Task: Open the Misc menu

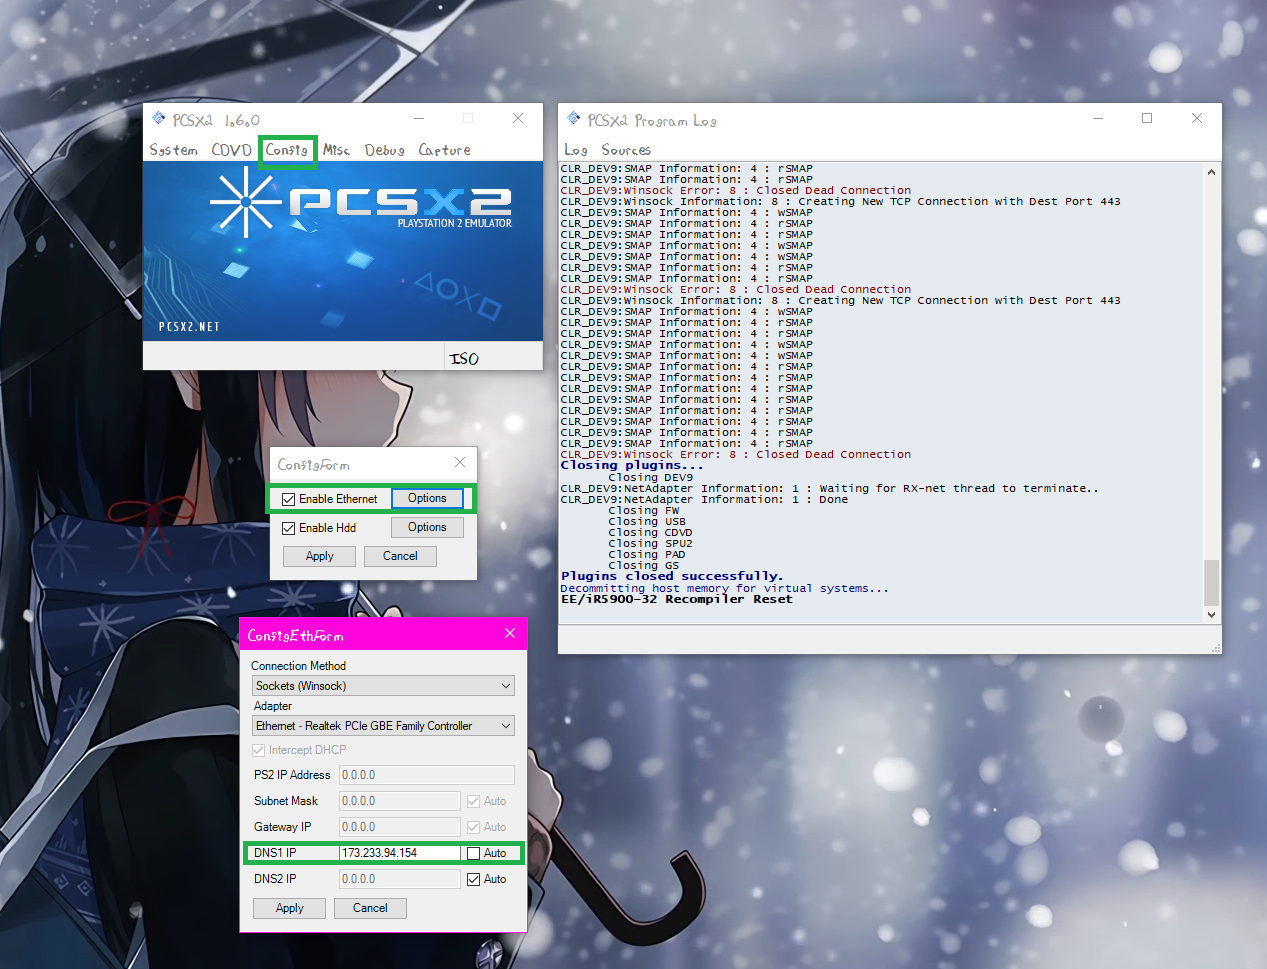Action: [336, 150]
